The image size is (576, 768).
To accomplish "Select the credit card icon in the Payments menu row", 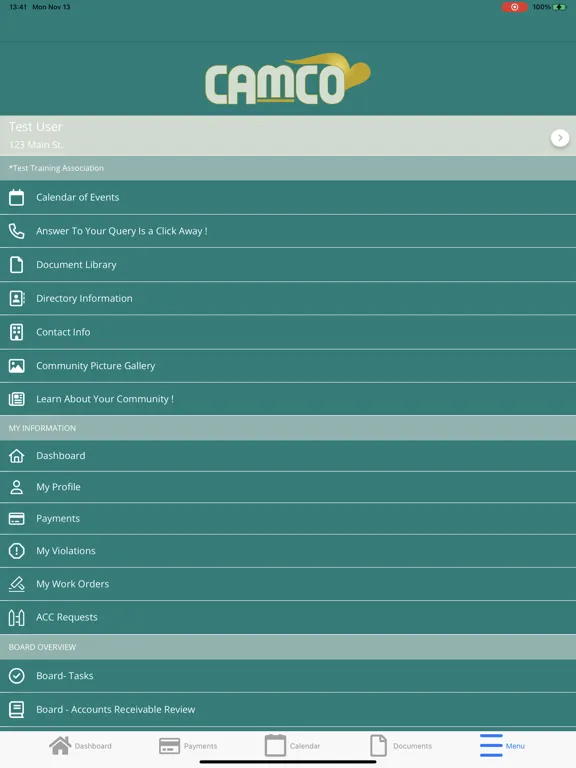I will [16, 519].
